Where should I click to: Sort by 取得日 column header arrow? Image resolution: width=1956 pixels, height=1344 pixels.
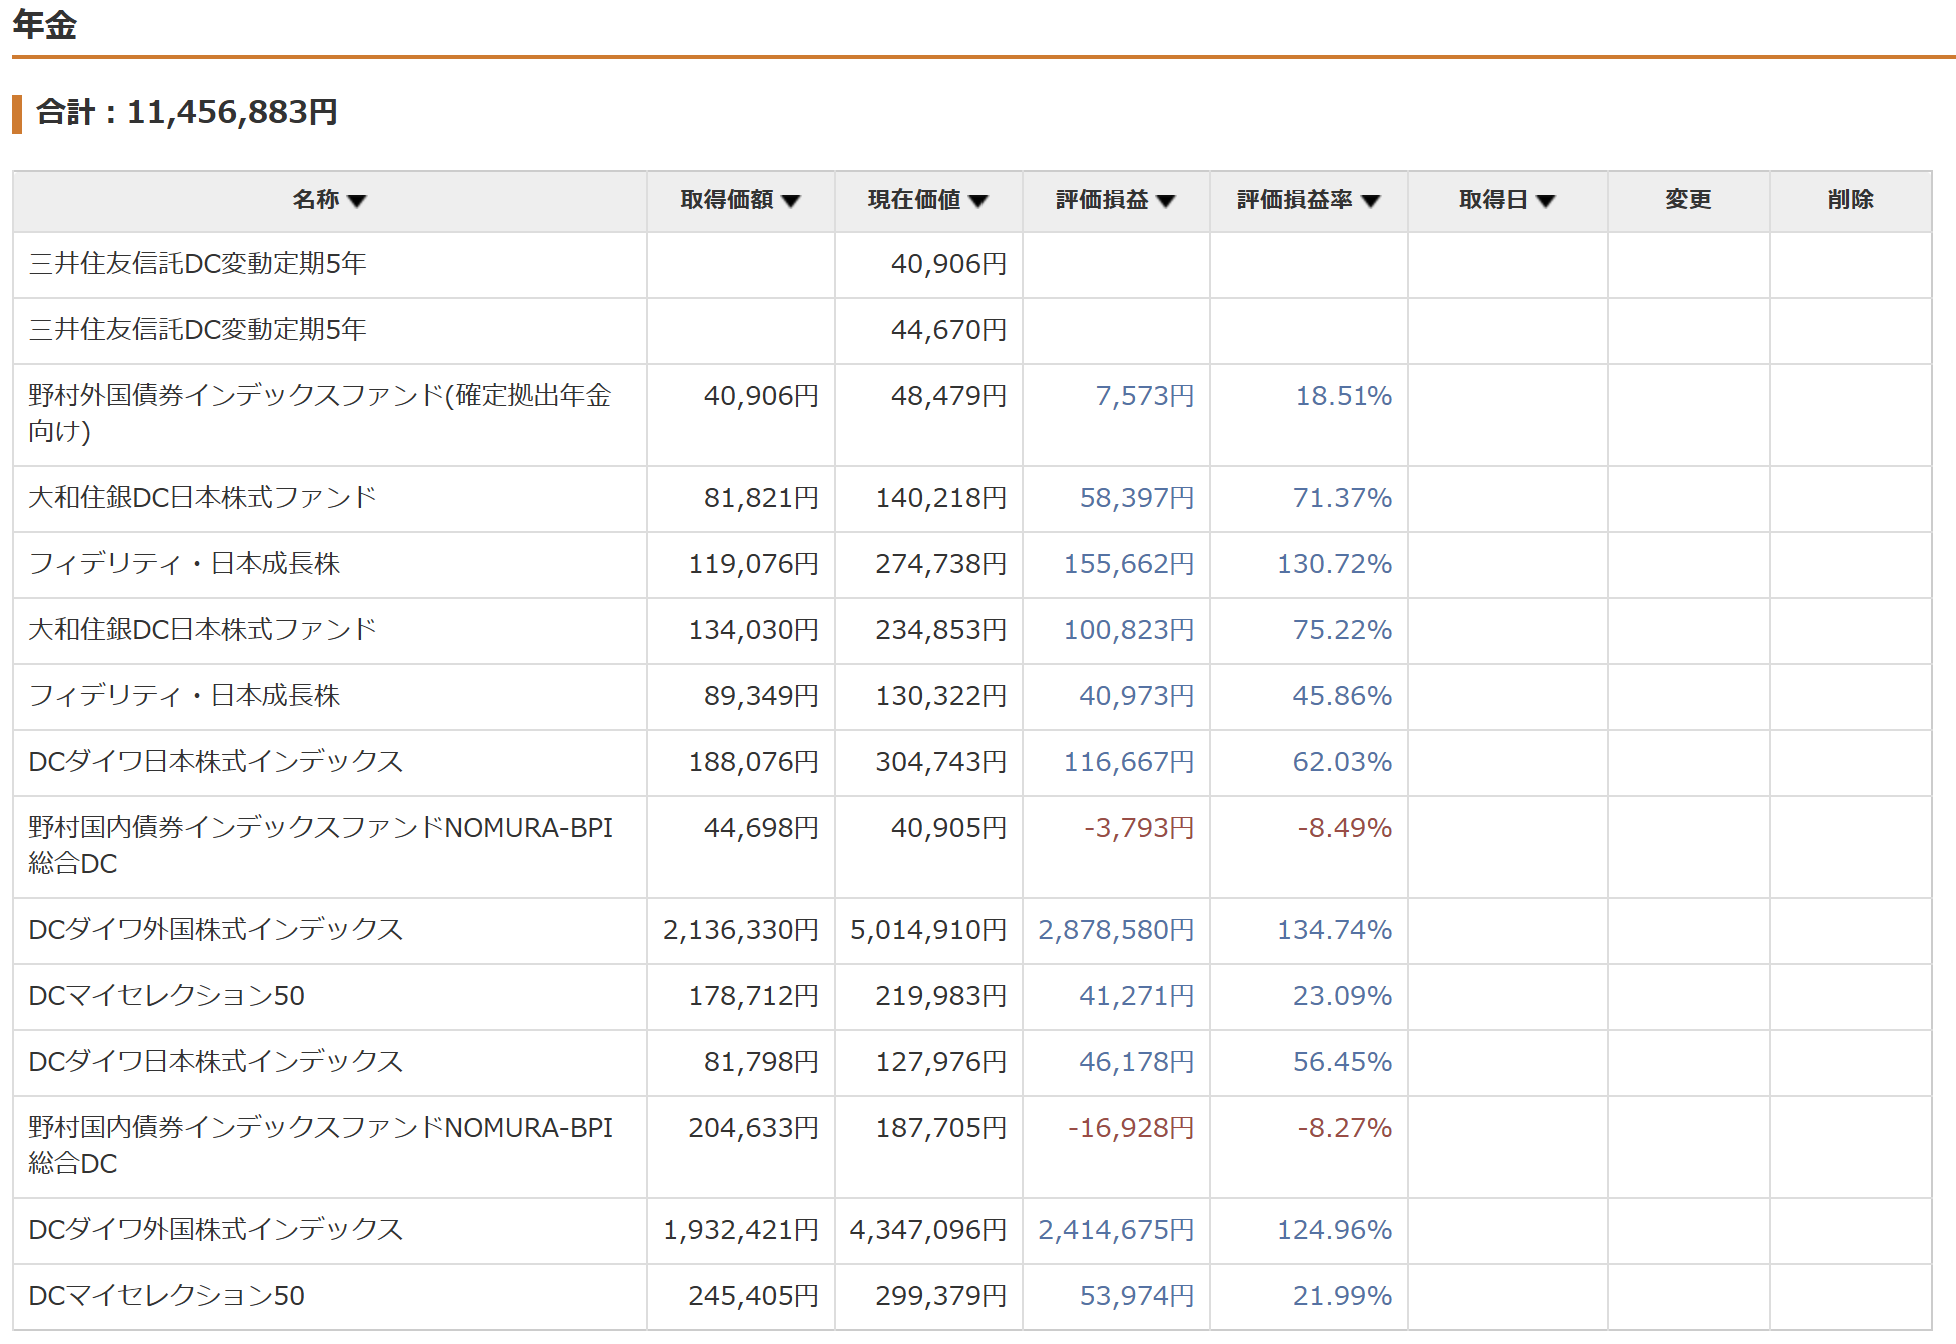(1546, 201)
